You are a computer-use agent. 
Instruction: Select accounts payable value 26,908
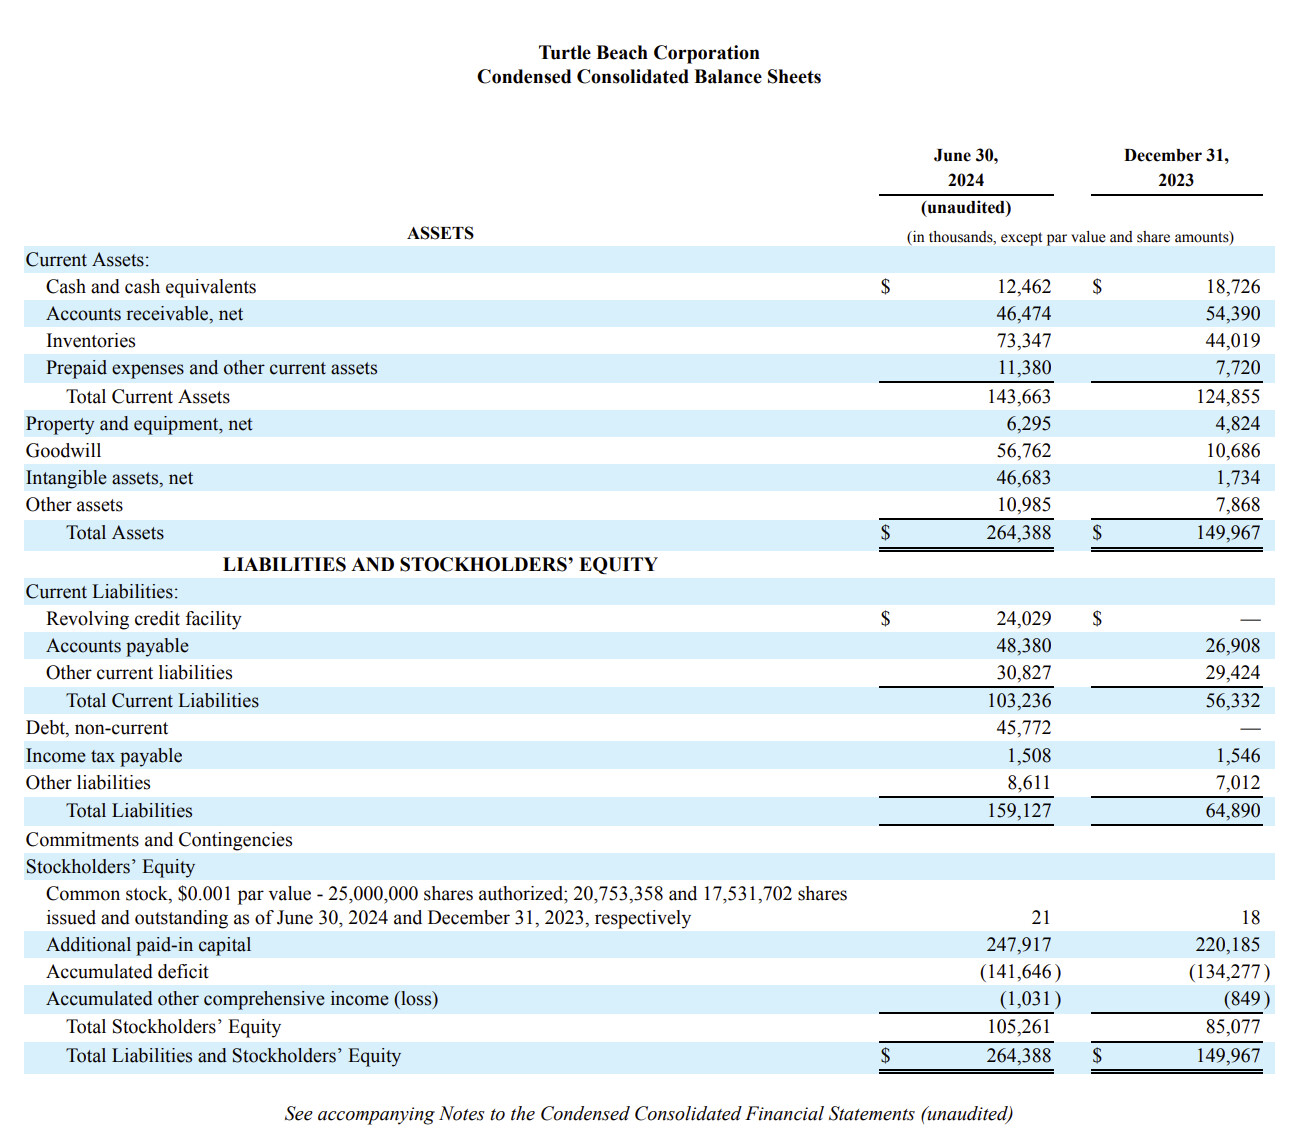point(1233,646)
